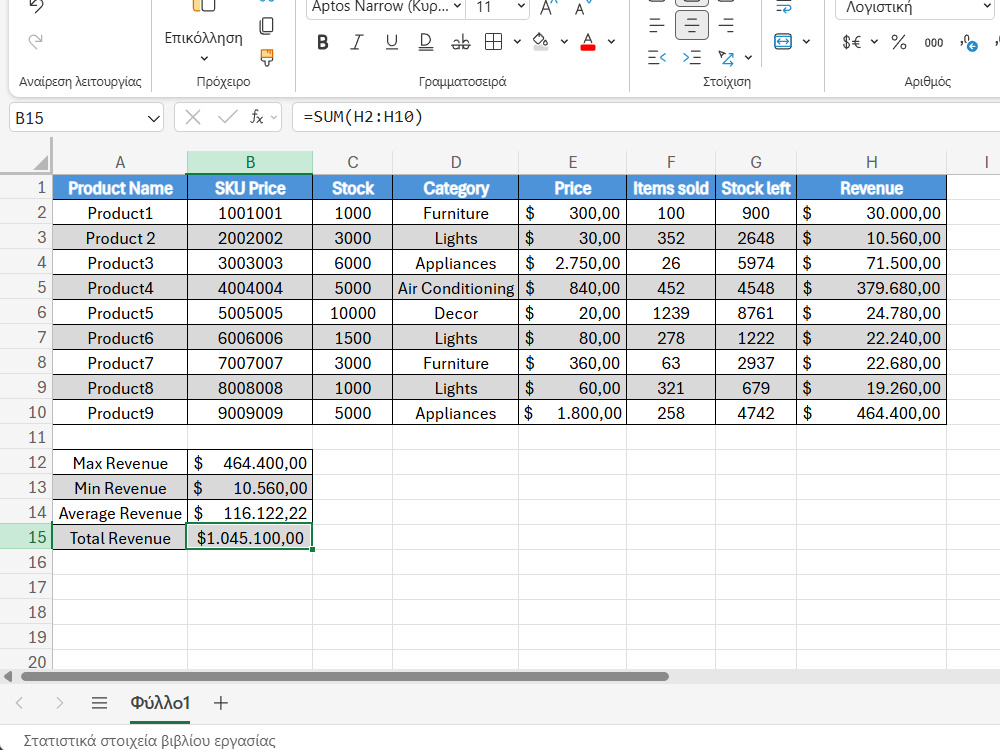Click the Insert Function fx icon
Screen dimensions: 1000x750
click(256, 117)
